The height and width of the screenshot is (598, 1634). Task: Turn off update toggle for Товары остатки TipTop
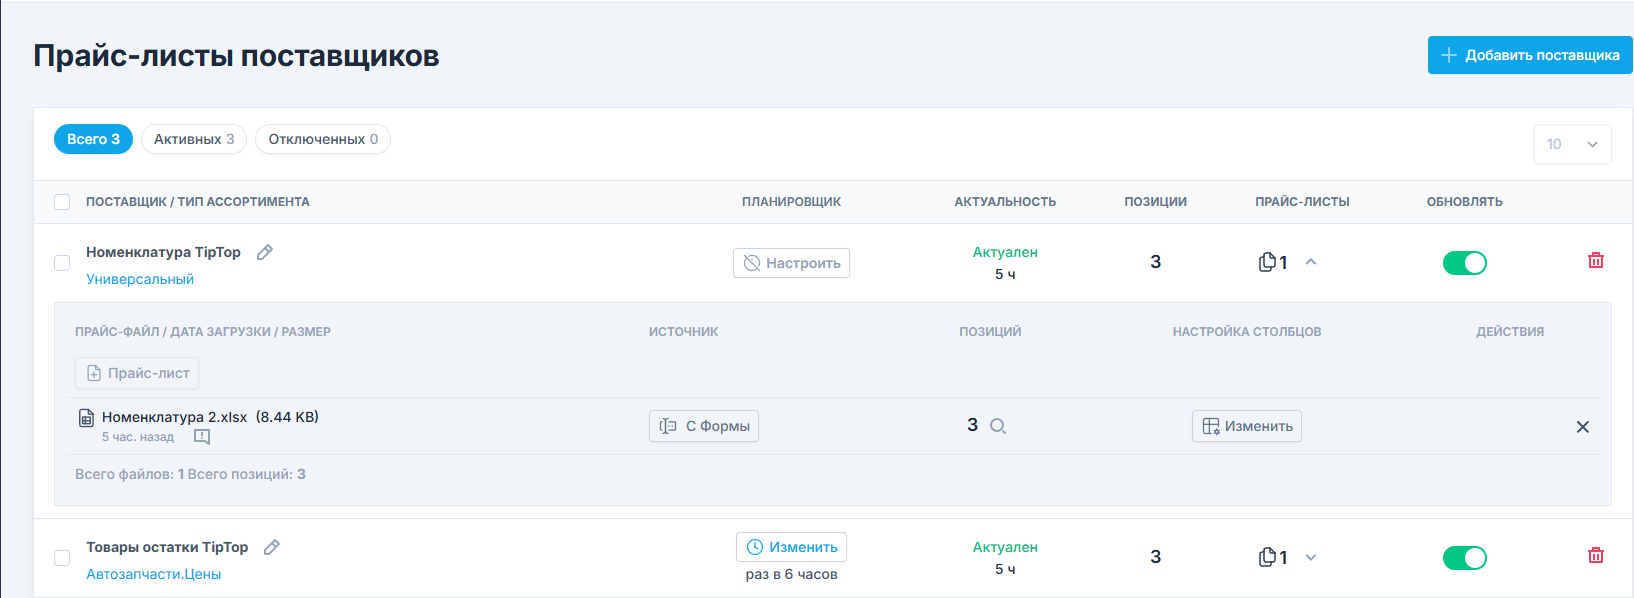[1464, 558]
